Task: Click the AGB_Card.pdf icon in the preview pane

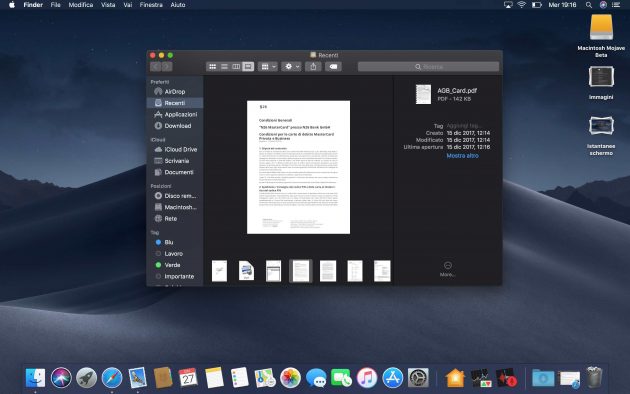Action: 423,94
